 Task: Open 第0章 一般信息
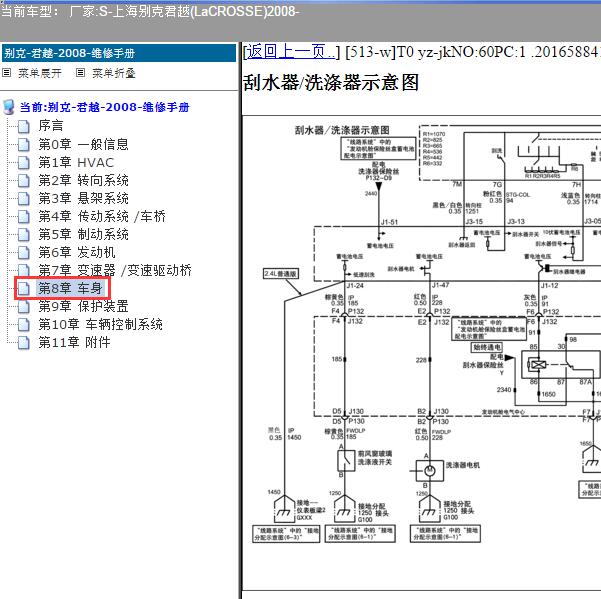pyautogui.click(x=84, y=144)
